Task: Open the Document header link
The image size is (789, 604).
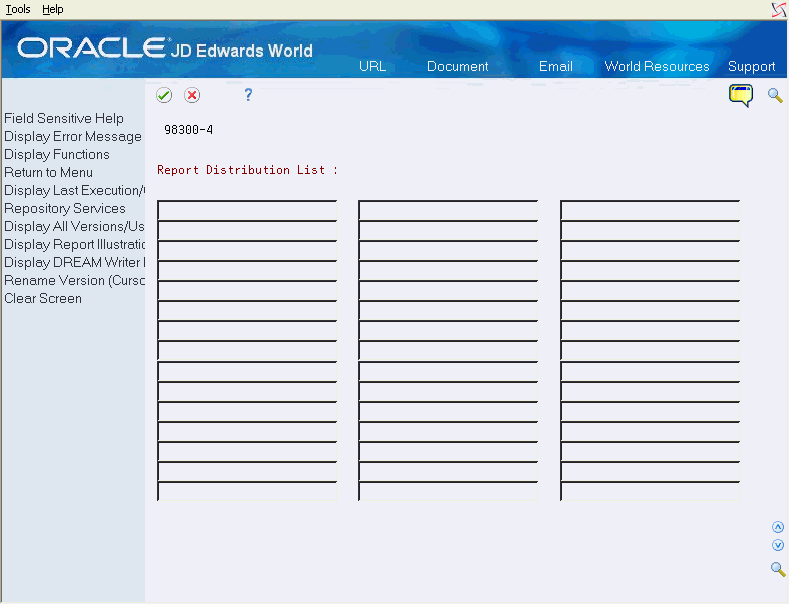Action: pyautogui.click(x=457, y=66)
